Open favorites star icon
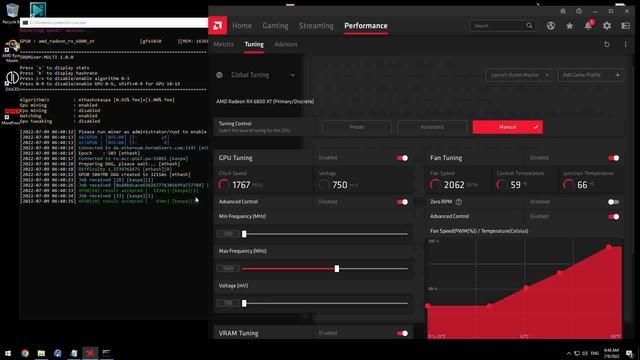Viewport: 640px width, 360px height. 569,26
